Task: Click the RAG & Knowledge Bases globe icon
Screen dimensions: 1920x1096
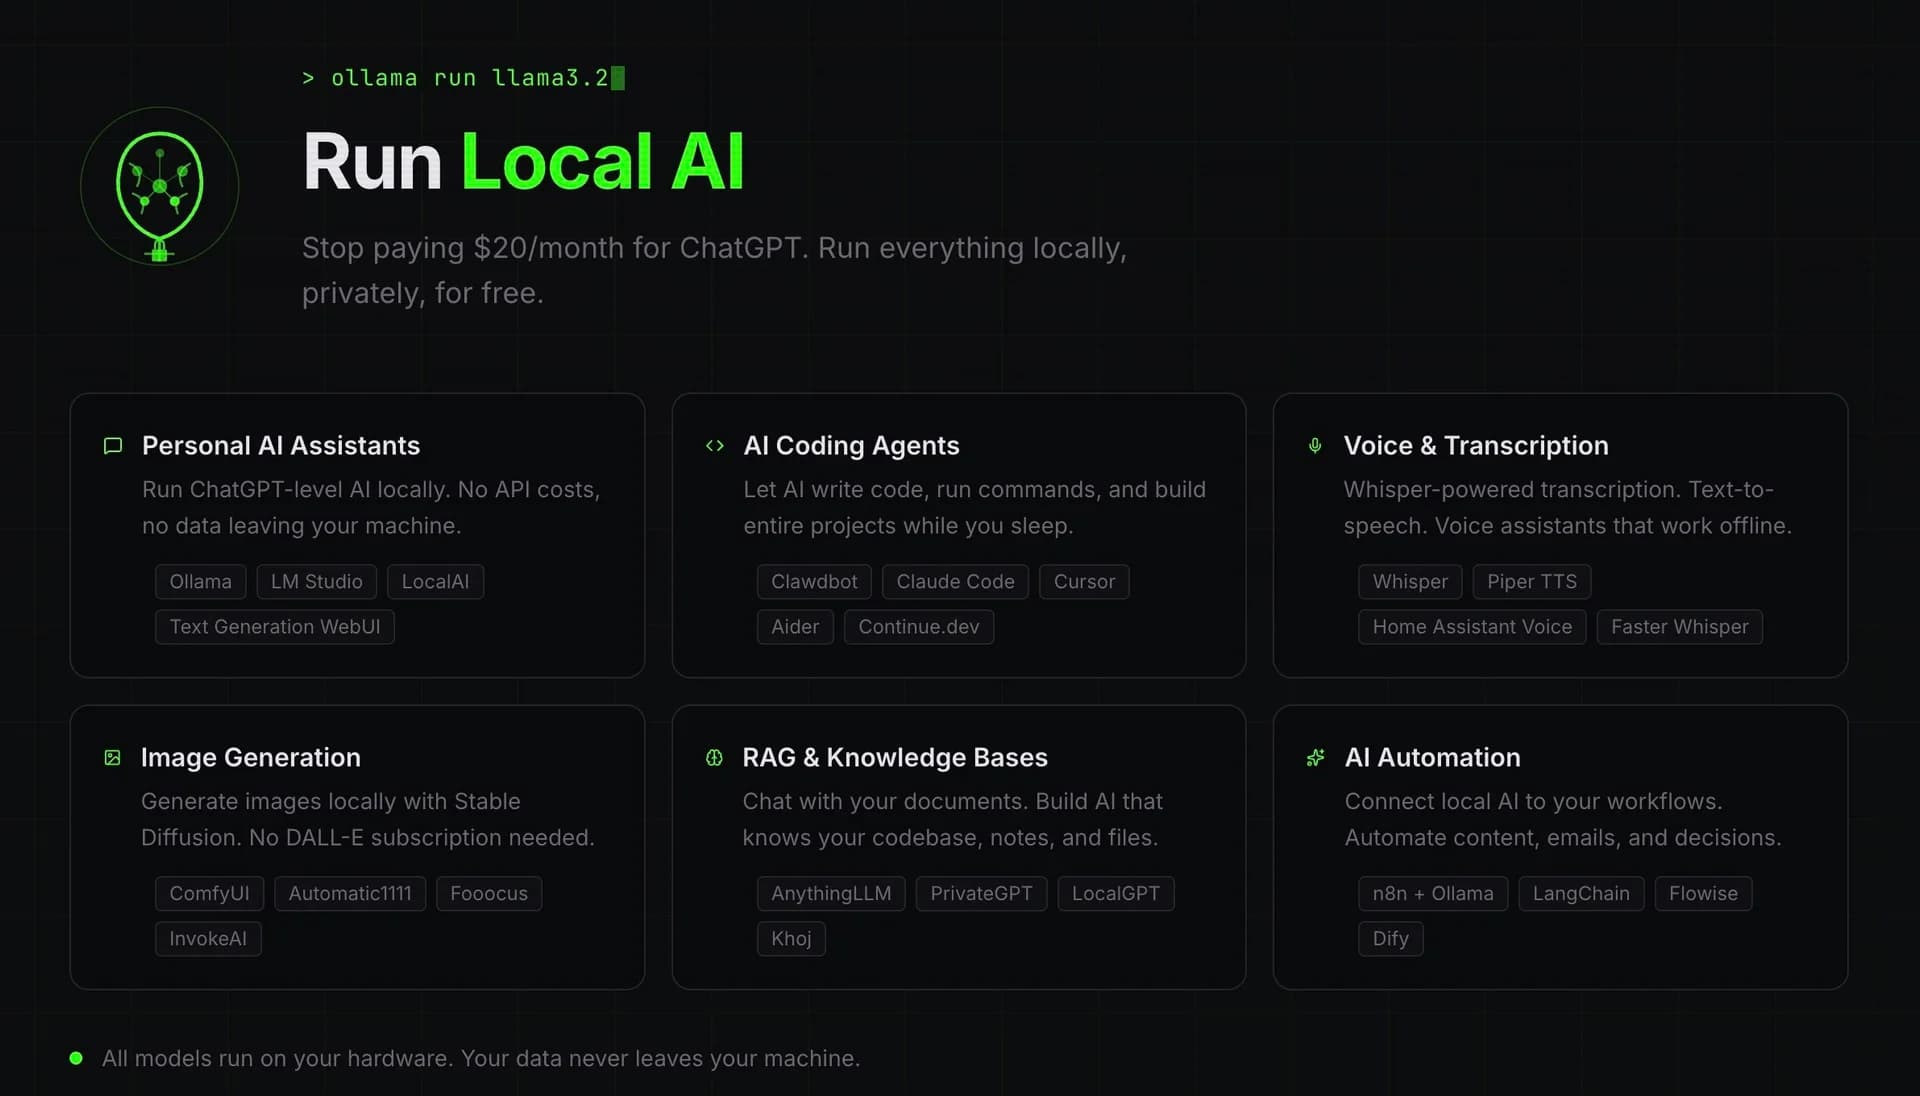Action: coord(714,758)
